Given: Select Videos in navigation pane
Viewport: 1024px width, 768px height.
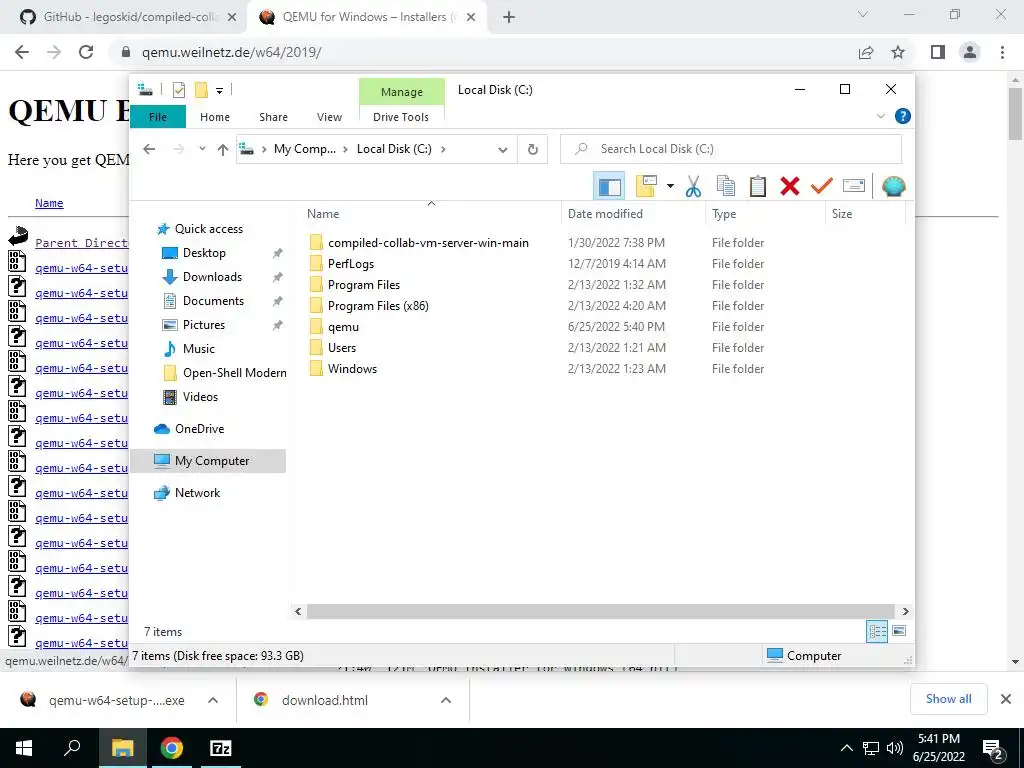Looking at the screenshot, I should [200, 397].
